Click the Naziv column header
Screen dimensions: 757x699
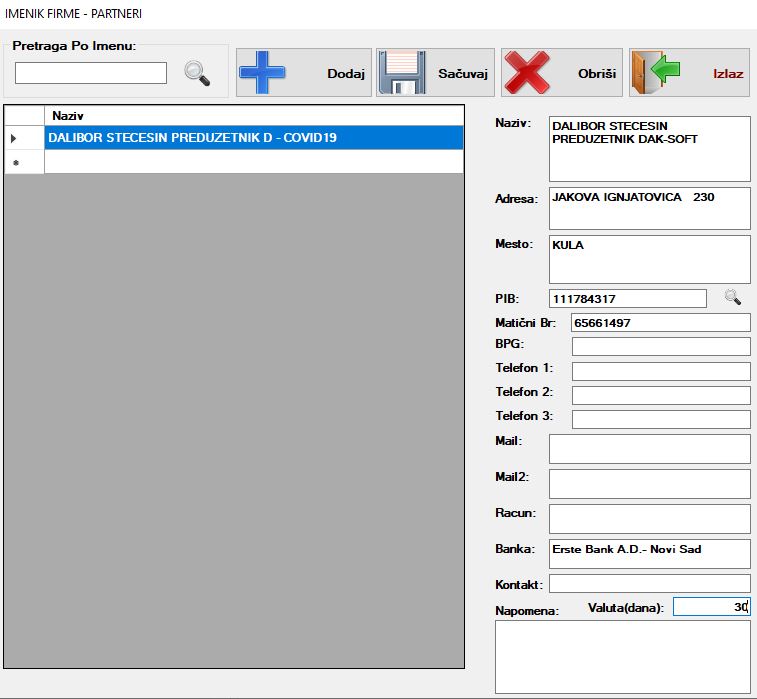[253, 115]
